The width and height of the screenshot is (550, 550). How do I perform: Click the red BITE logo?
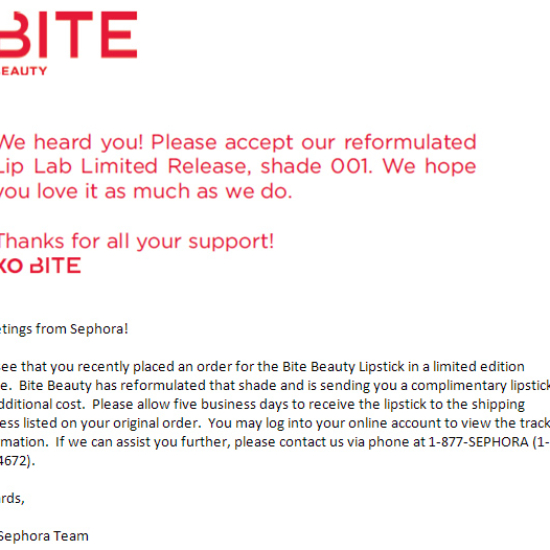[x=68, y=34]
